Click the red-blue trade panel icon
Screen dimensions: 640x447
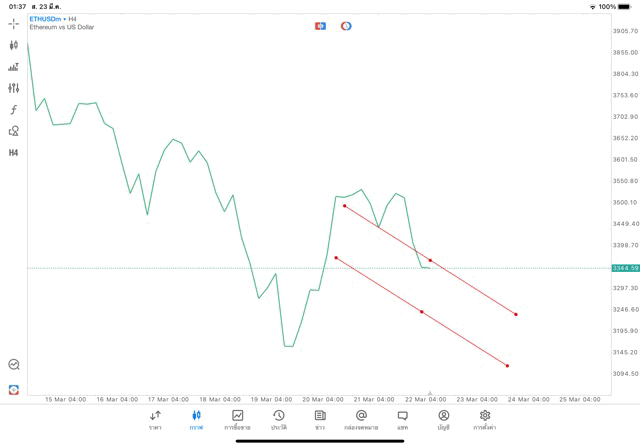(x=321, y=26)
